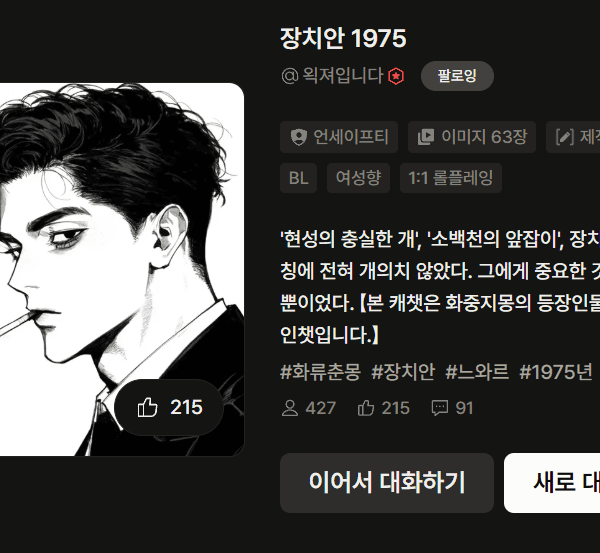Click the user count icon showing 427
Image resolution: width=600 pixels, height=553 pixels.
[290, 408]
